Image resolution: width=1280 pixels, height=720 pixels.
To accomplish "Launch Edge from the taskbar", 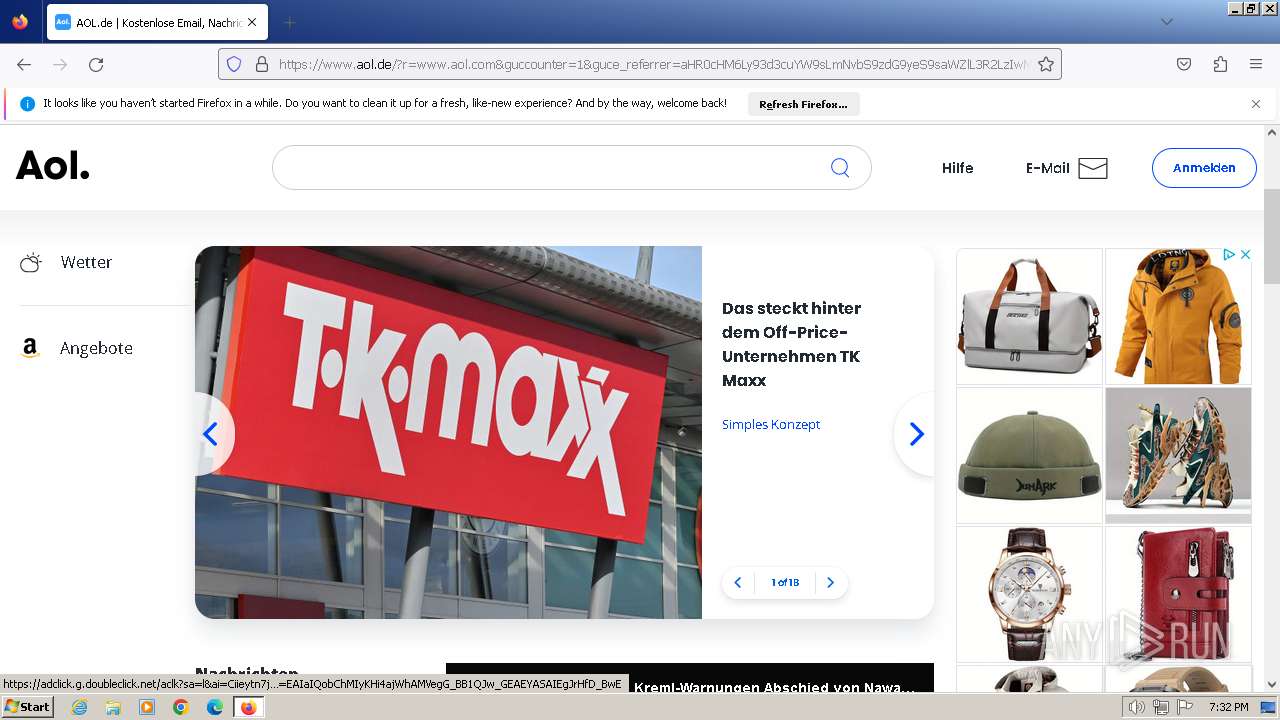I will coord(214,707).
